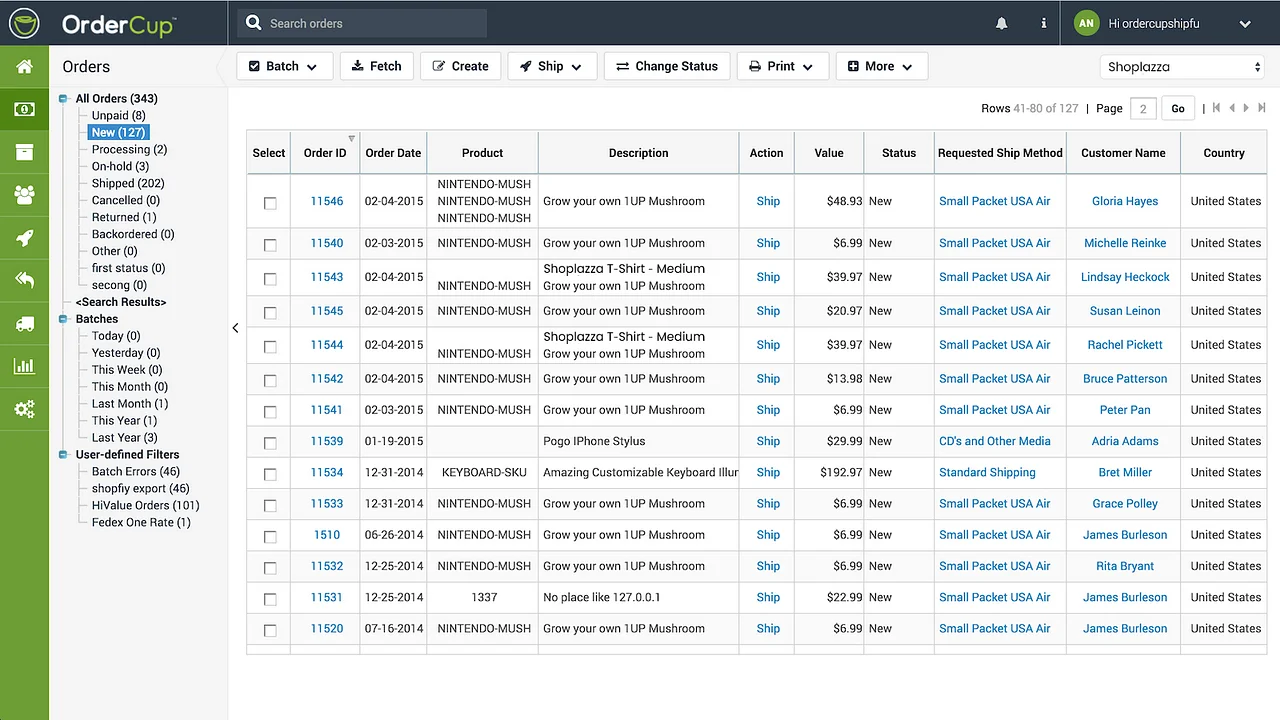Open the Settings gears icon
Image resolution: width=1280 pixels, height=720 pixels.
(x=24, y=409)
